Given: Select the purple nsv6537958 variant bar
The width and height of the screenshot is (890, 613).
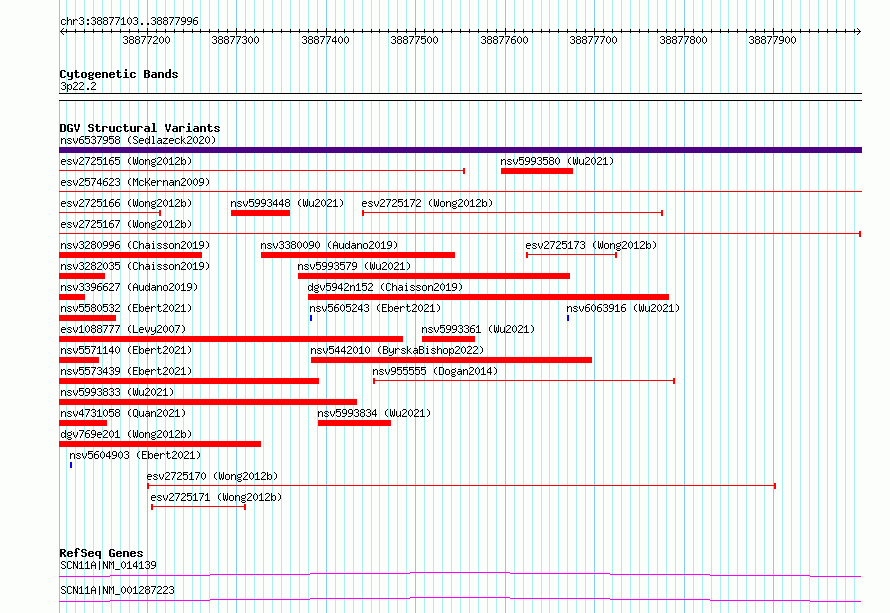Looking at the screenshot, I should pos(460,150).
